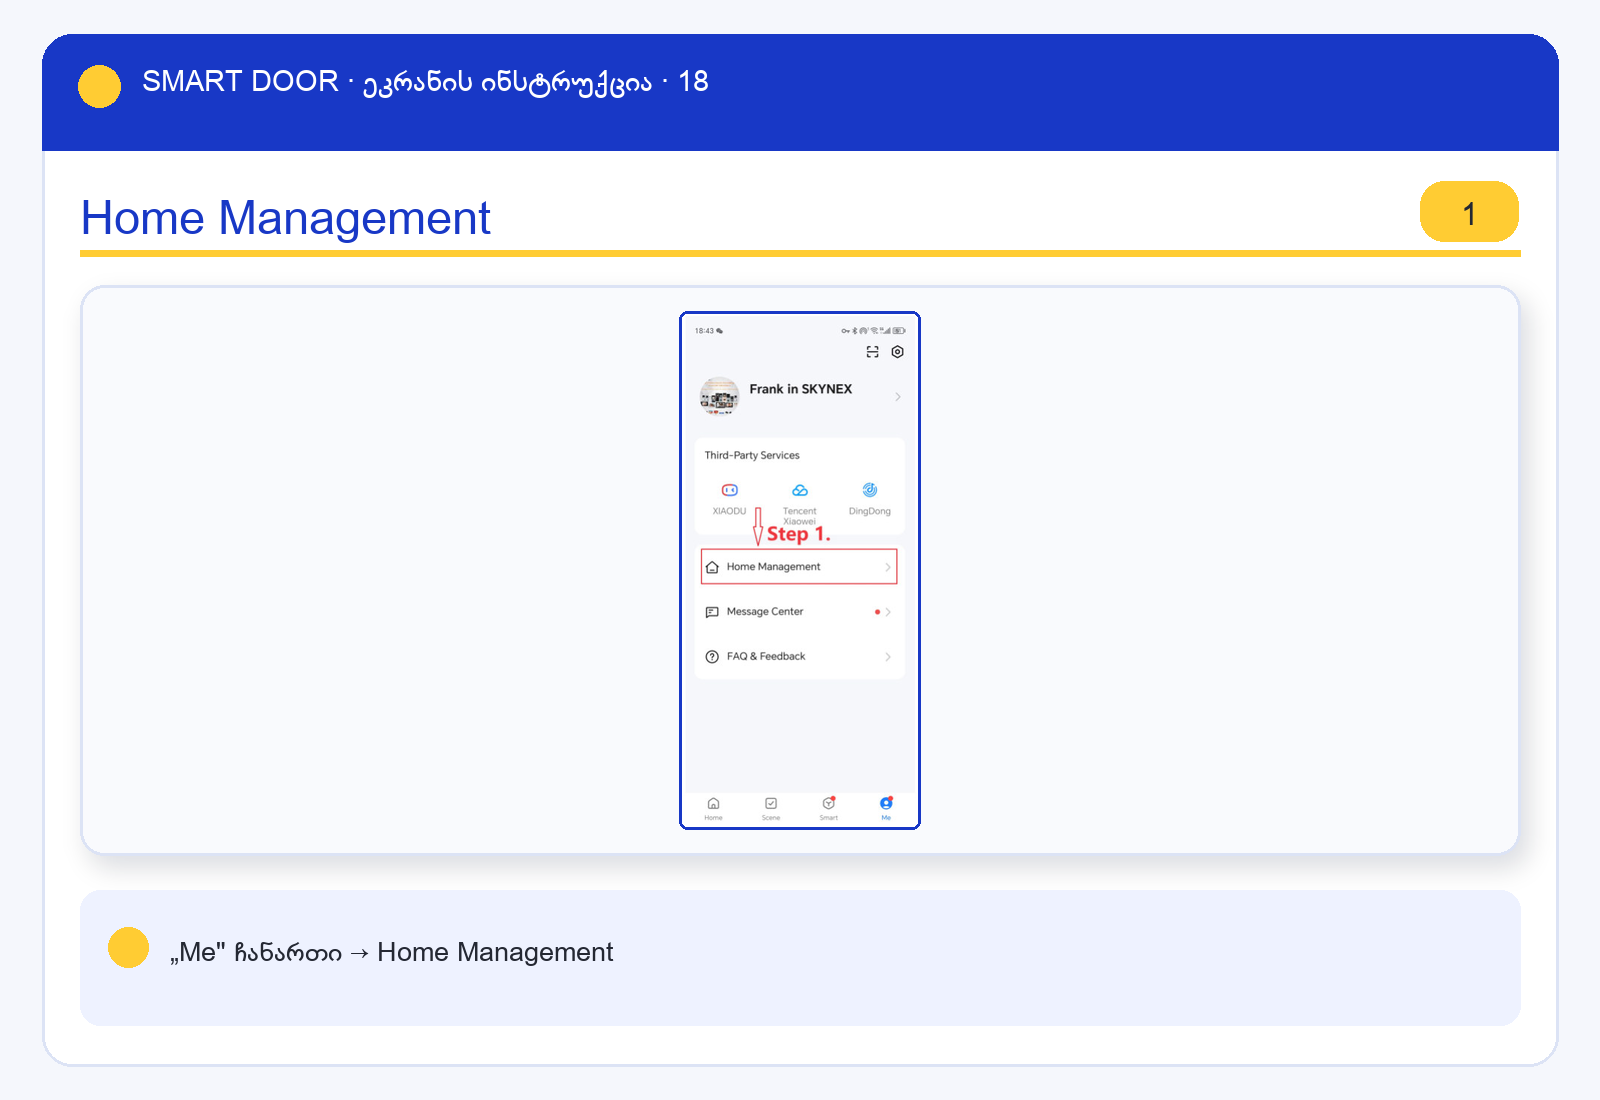Screen dimensions: 1600x1100
Task: Select the Tencent Xiaowei cloud icon
Action: (799, 490)
